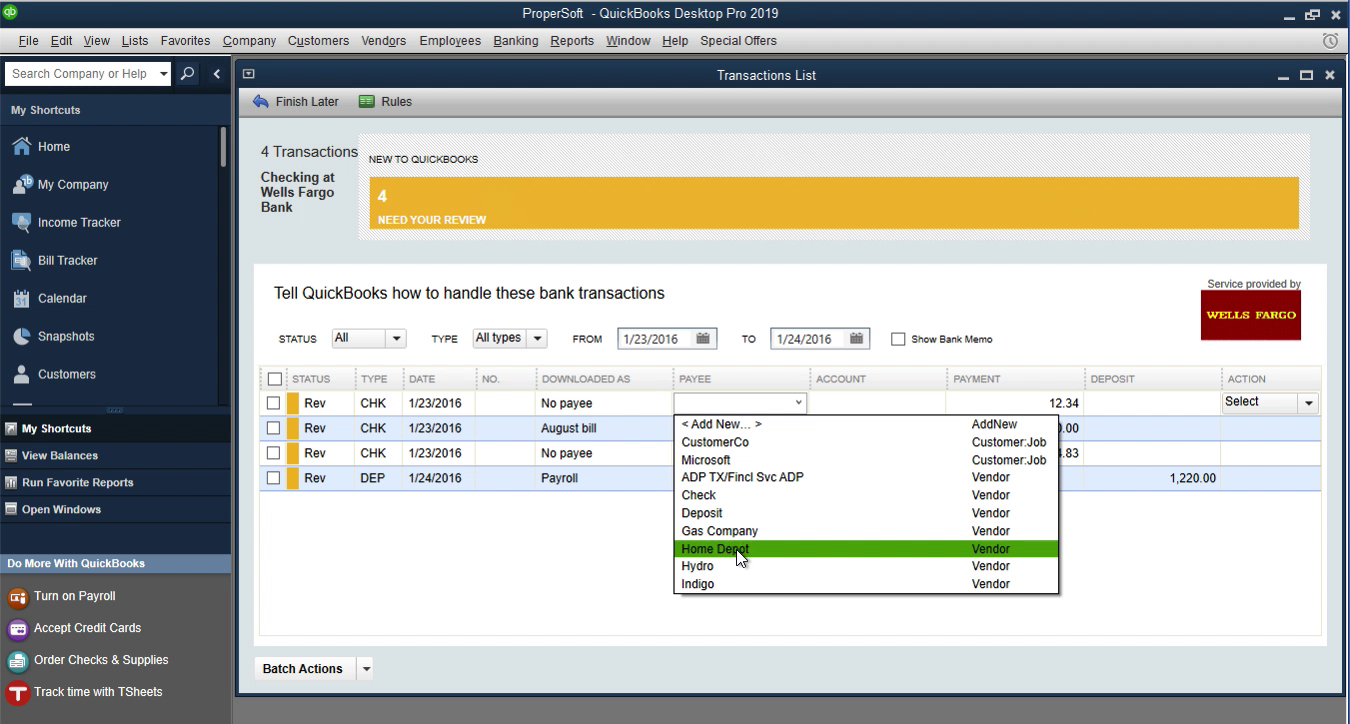Click the Open Windows panel icon
Viewport: 1350px width, 724px height.
click(11, 509)
